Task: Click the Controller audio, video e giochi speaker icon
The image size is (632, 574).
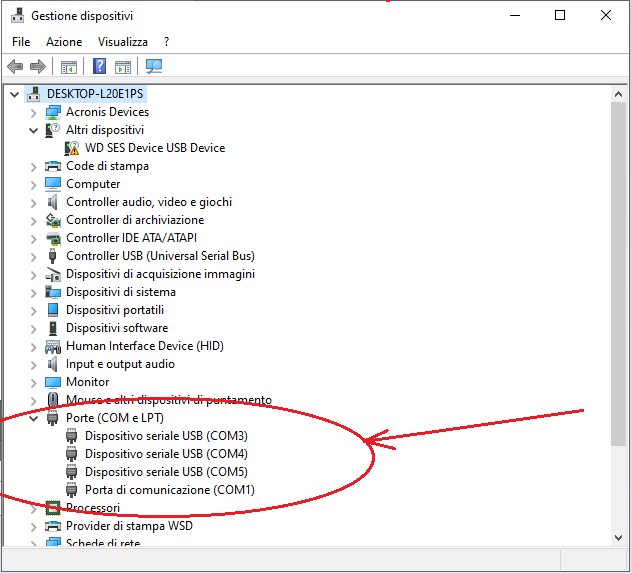Action: (52, 202)
